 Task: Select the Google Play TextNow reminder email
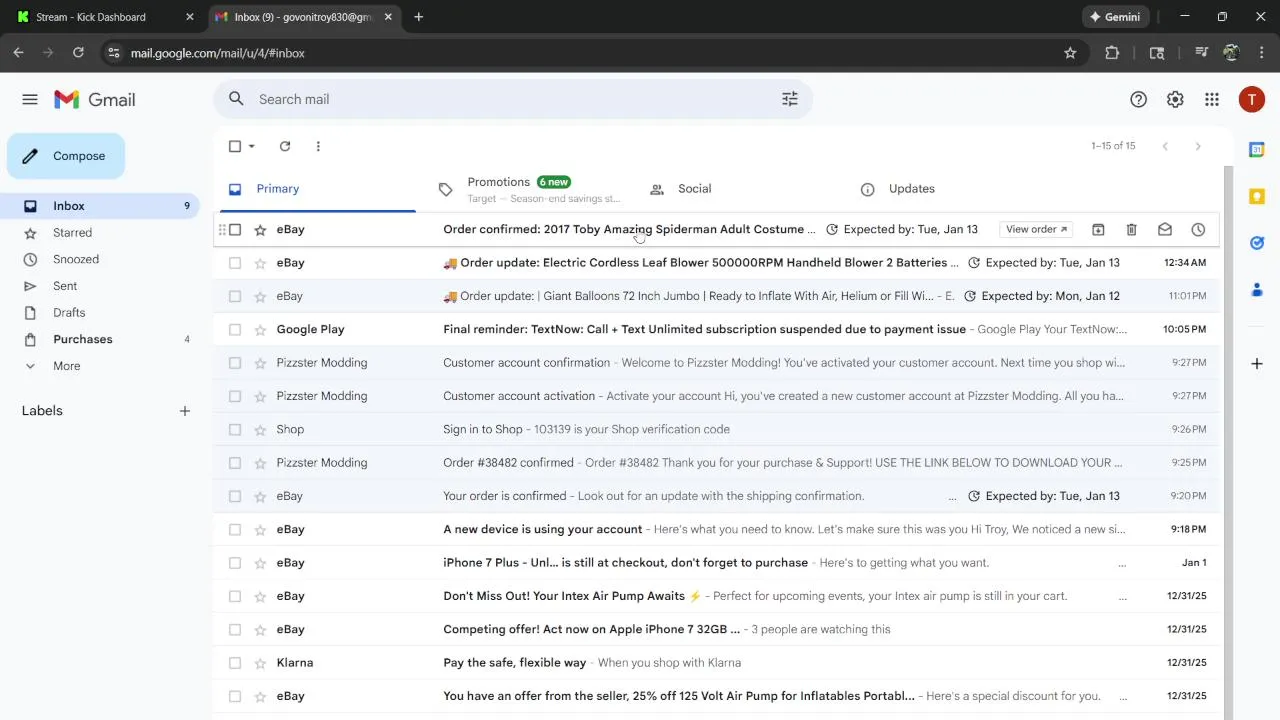point(235,329)
